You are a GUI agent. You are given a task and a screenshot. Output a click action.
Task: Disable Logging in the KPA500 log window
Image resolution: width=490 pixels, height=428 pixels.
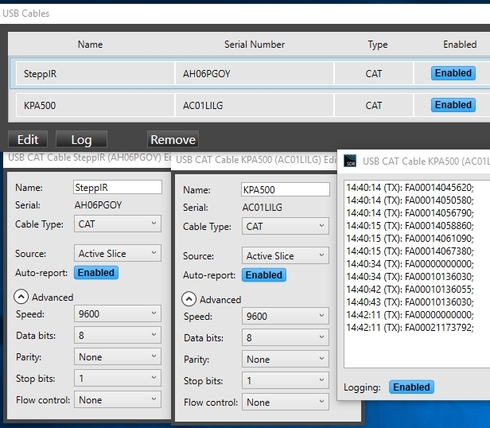(411, 387)
